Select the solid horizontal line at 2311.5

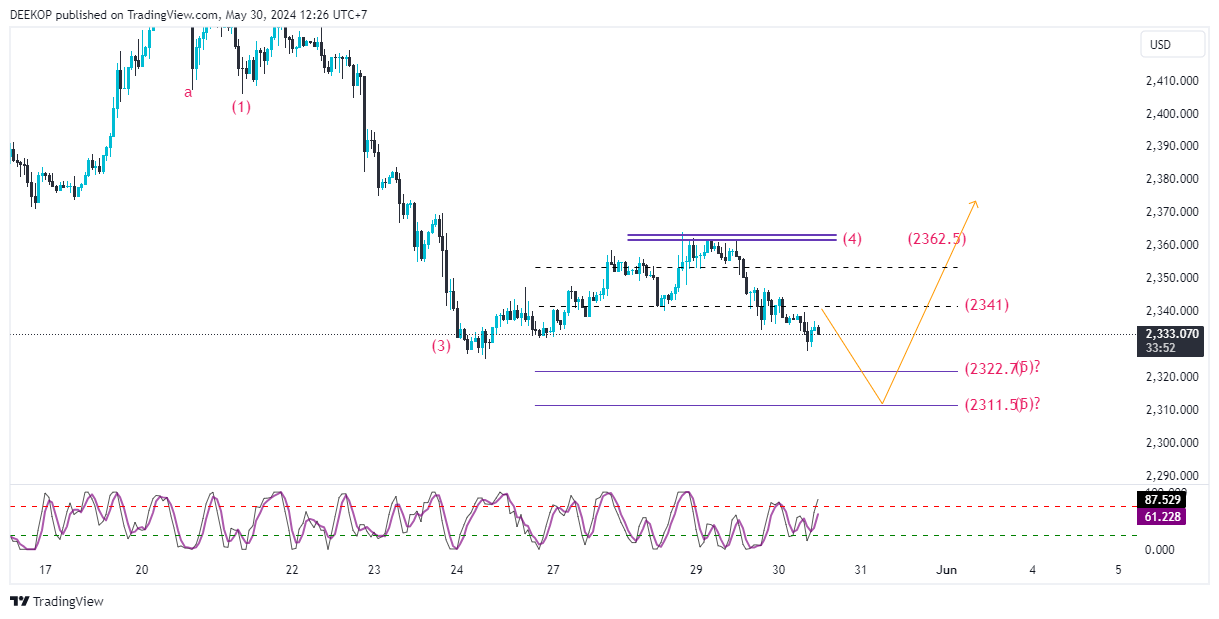tap(746, 405)
